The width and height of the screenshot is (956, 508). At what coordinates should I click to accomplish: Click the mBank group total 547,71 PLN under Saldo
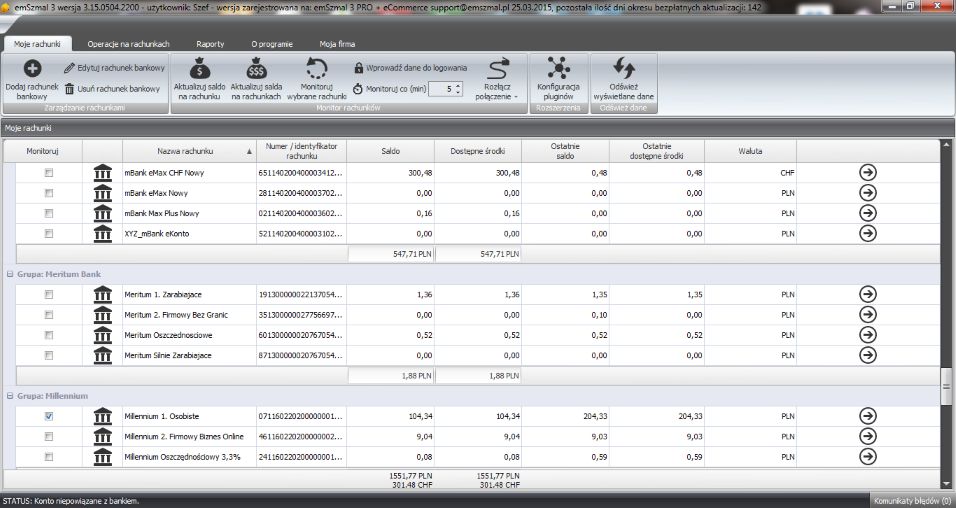[390, 254]
